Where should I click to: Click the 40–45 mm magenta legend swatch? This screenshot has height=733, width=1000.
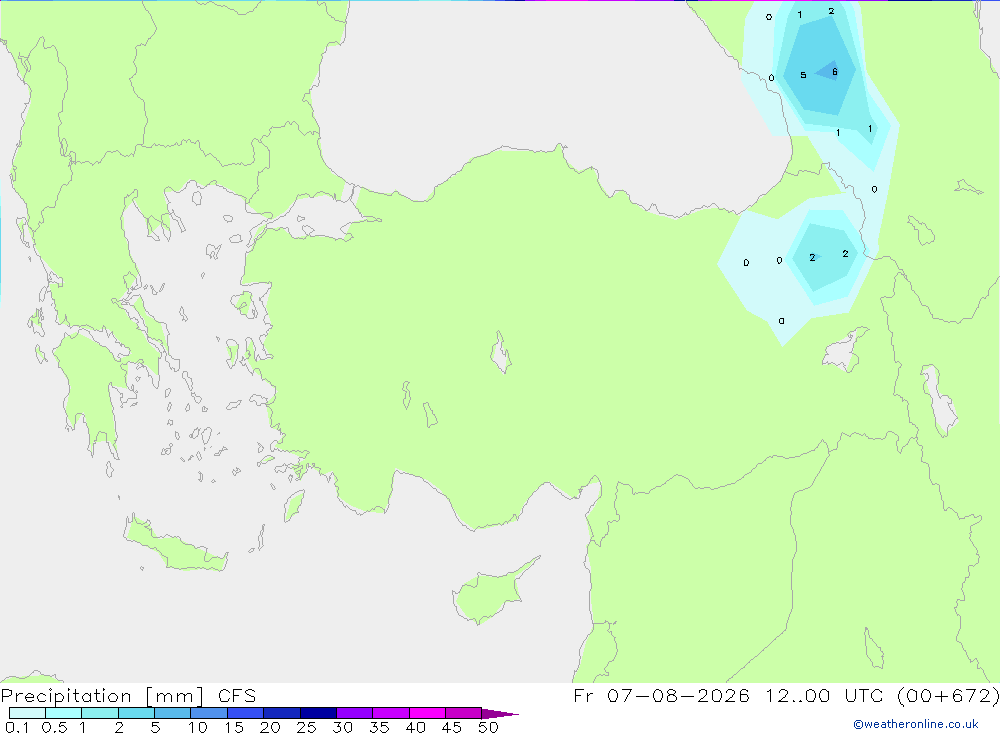point(427,713)
